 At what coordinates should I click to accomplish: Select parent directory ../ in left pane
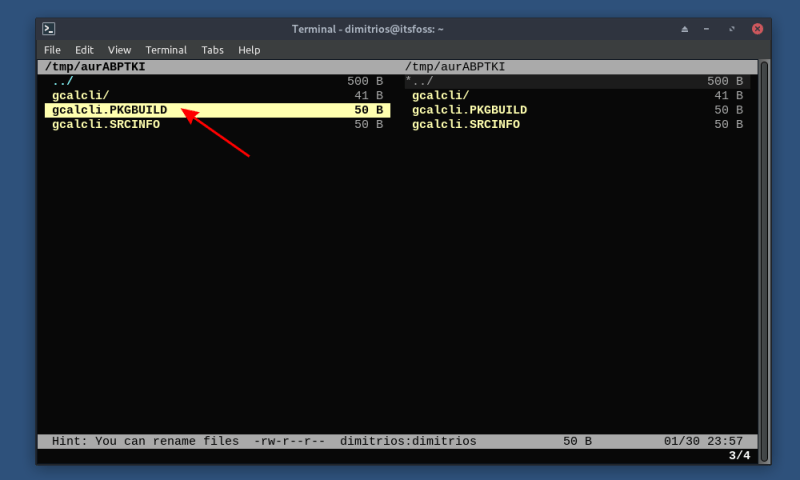217,81
